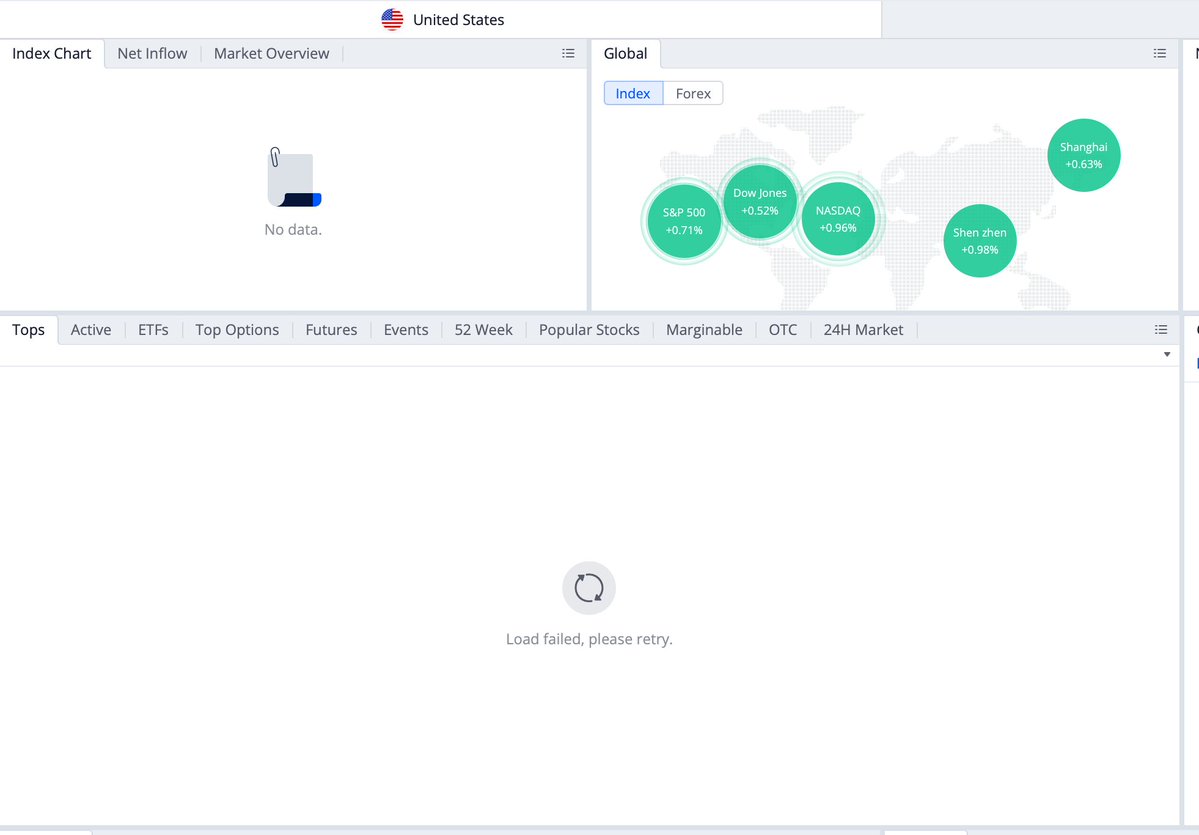The height and width of the screenshot is (835, 1199).
Task: Open the OTC tab
Action: pyautogui.click(x=783, y=330)
